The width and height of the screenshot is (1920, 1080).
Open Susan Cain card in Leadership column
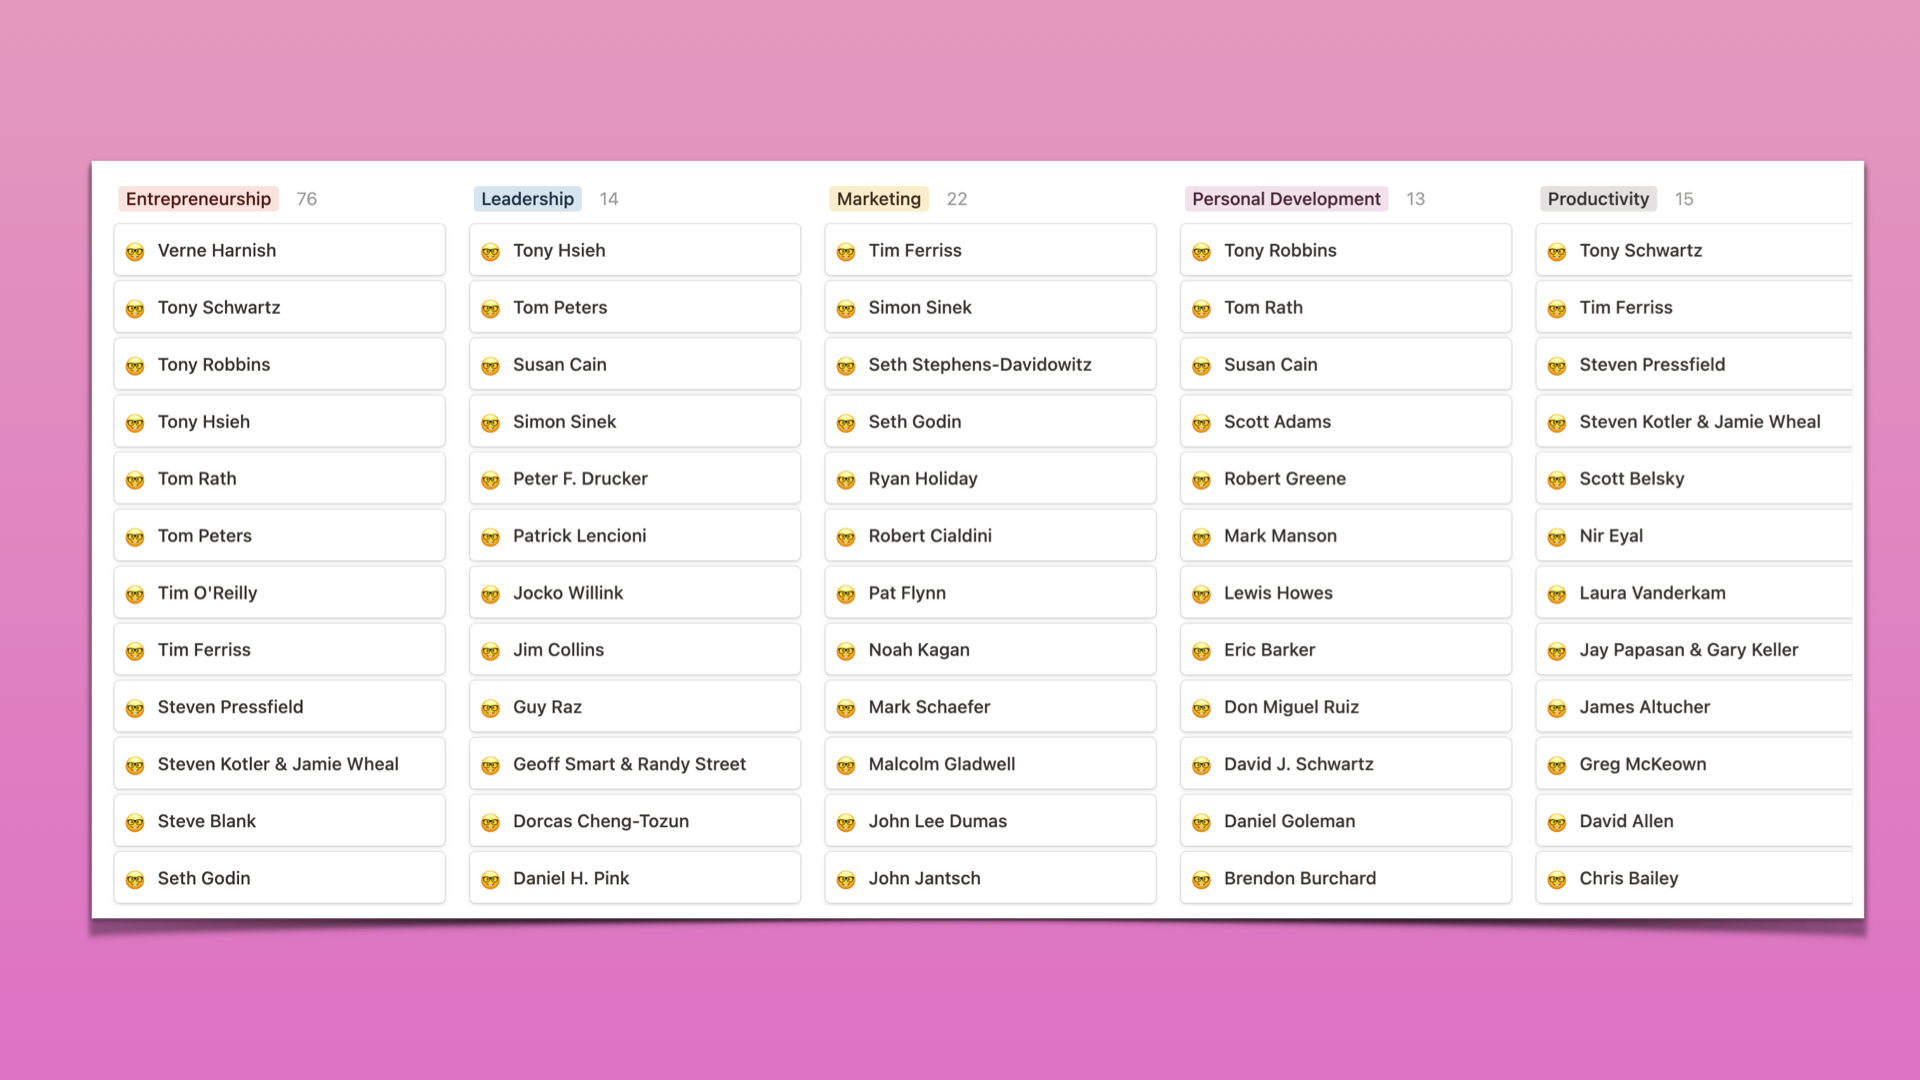point(635,364)
